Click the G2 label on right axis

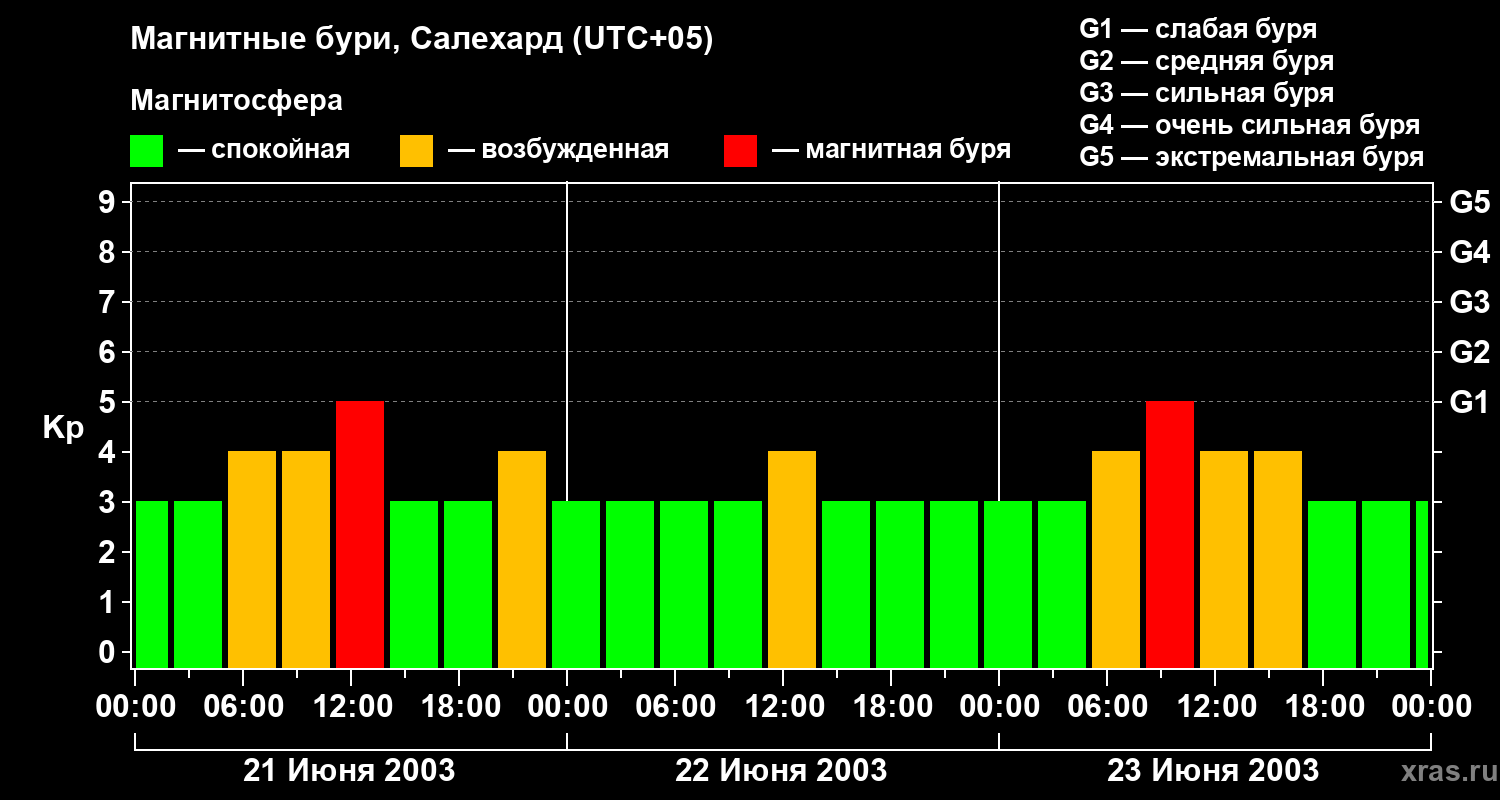tap(1469, 352)
